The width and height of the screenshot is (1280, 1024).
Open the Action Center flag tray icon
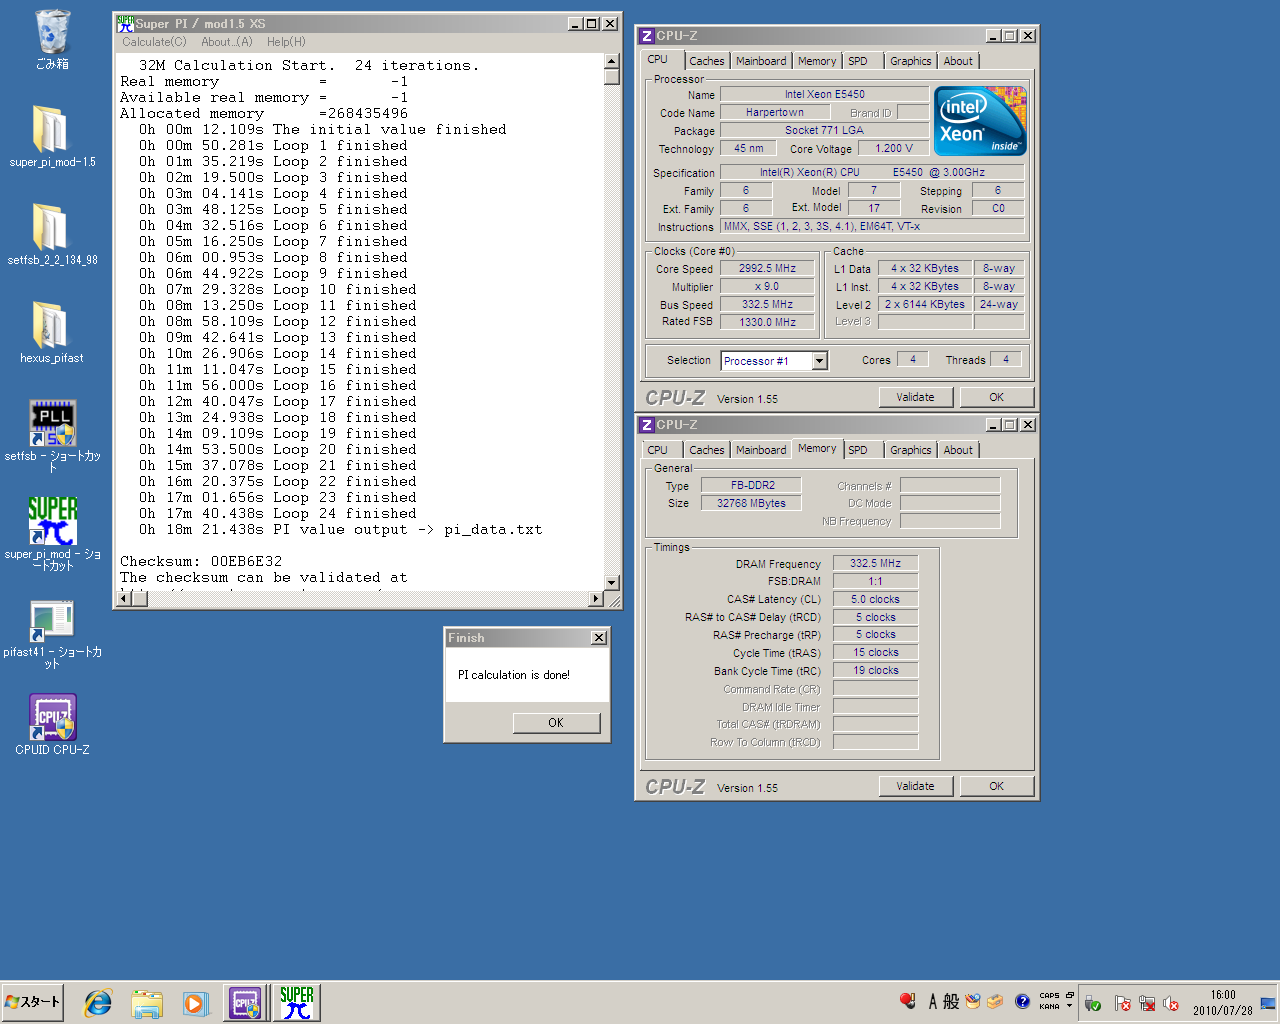pyautogui.click(x=1122, y=1003)
